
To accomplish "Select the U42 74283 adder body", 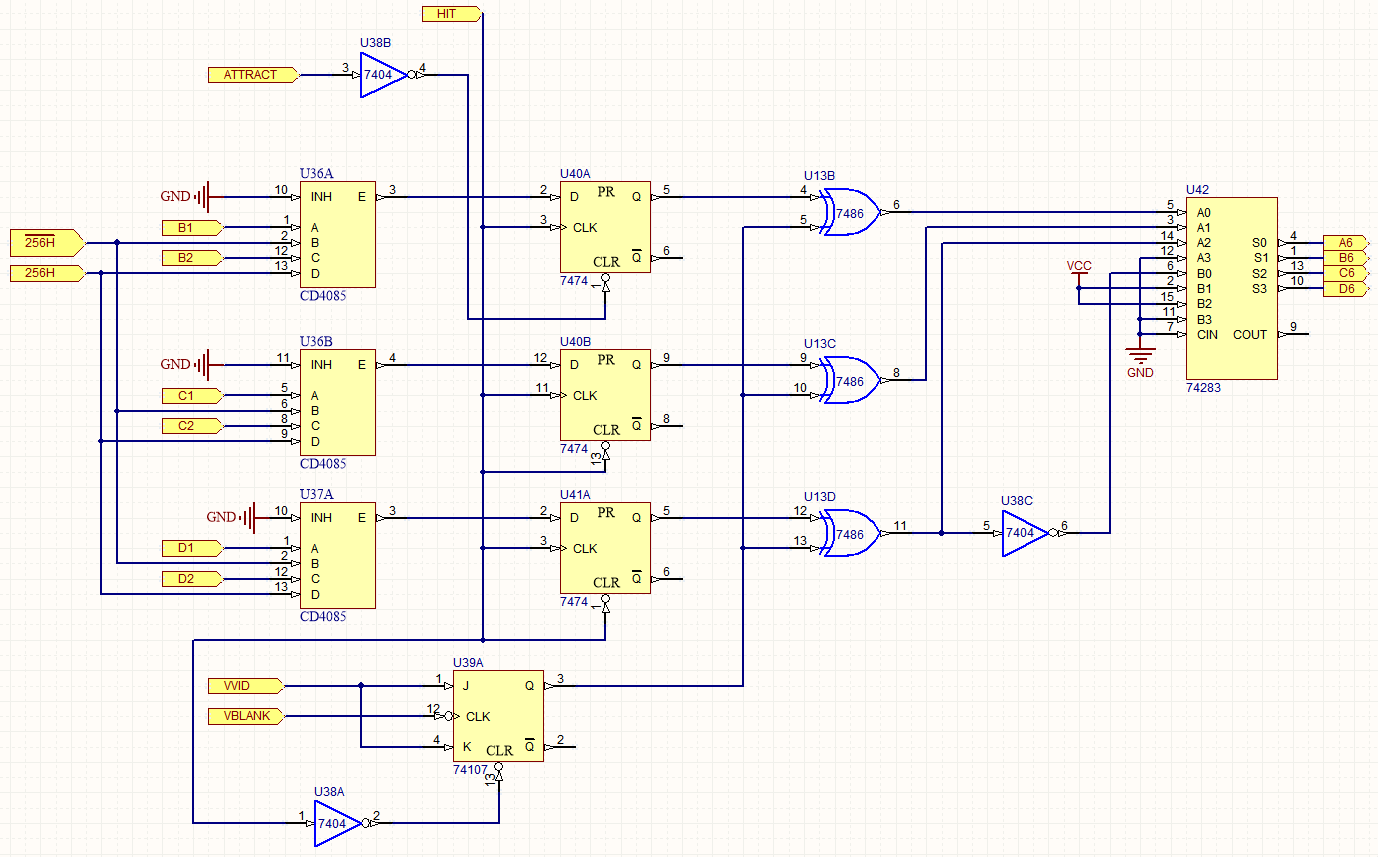I will coord(1231,289).
